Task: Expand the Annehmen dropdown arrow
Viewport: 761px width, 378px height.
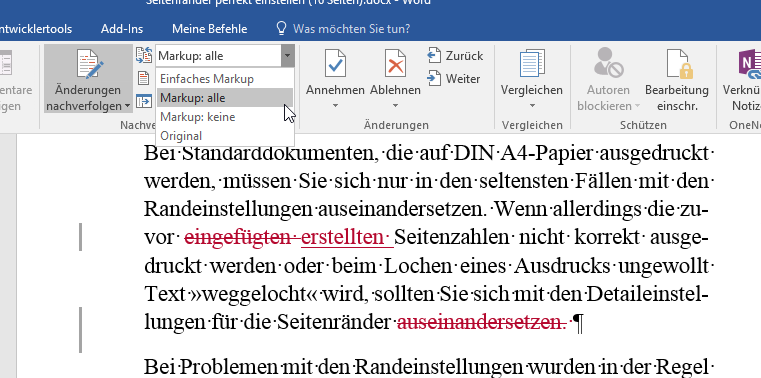Action: 335,105
